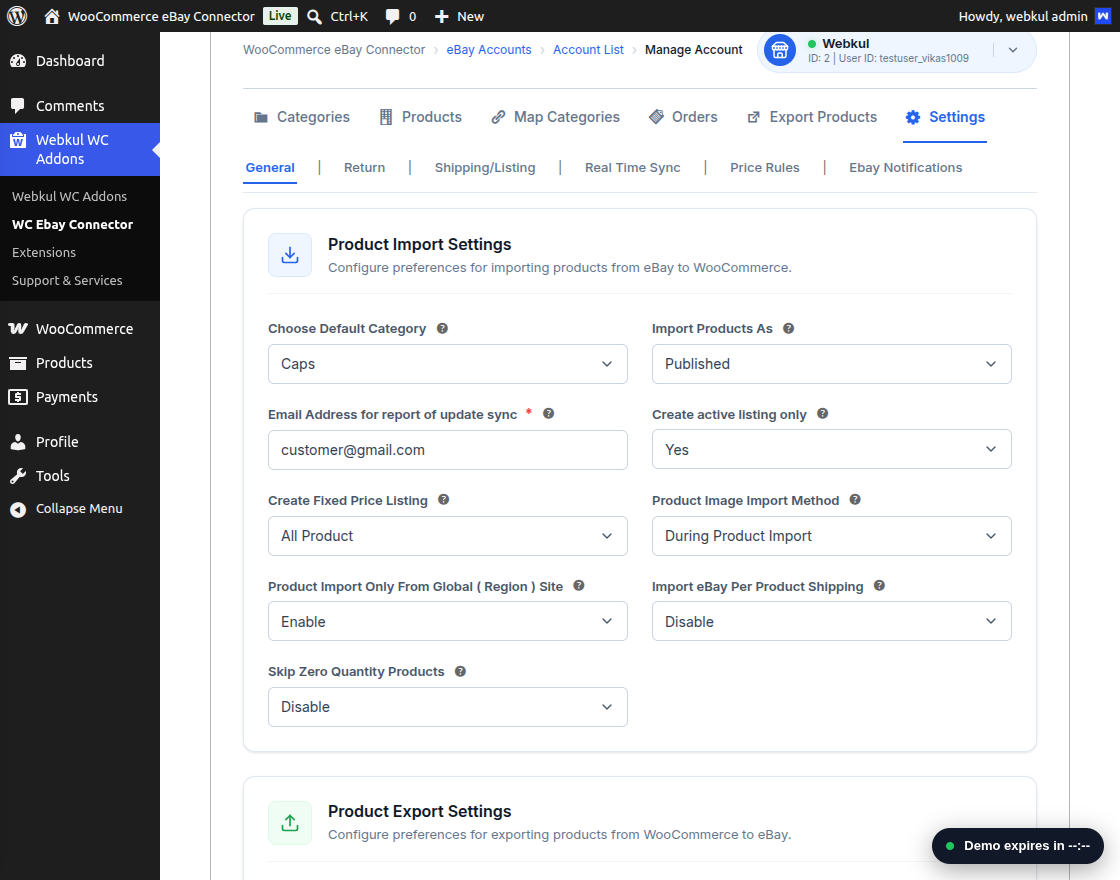Select the main Settings tab
1120x880 pixels.
pyautogui.click(x=945, y=117)
